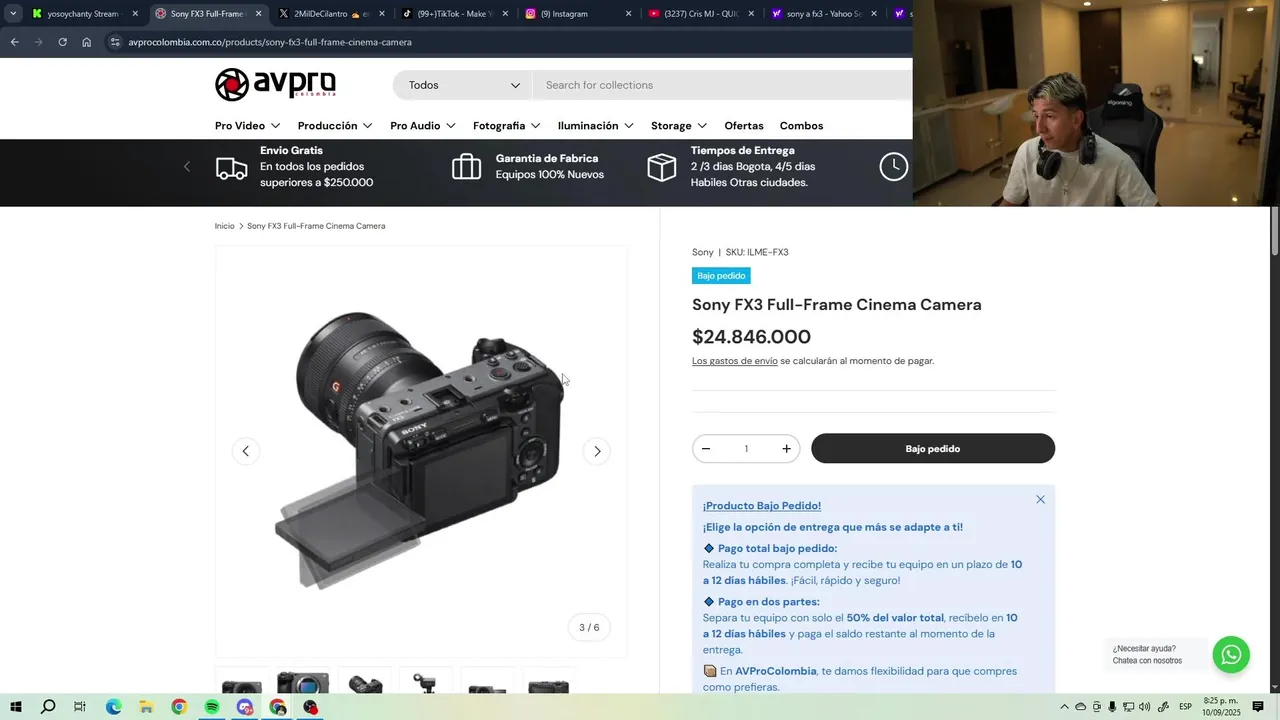
Task: Click the AVPro Colombia logo
Action: click(x=275, y=85)
